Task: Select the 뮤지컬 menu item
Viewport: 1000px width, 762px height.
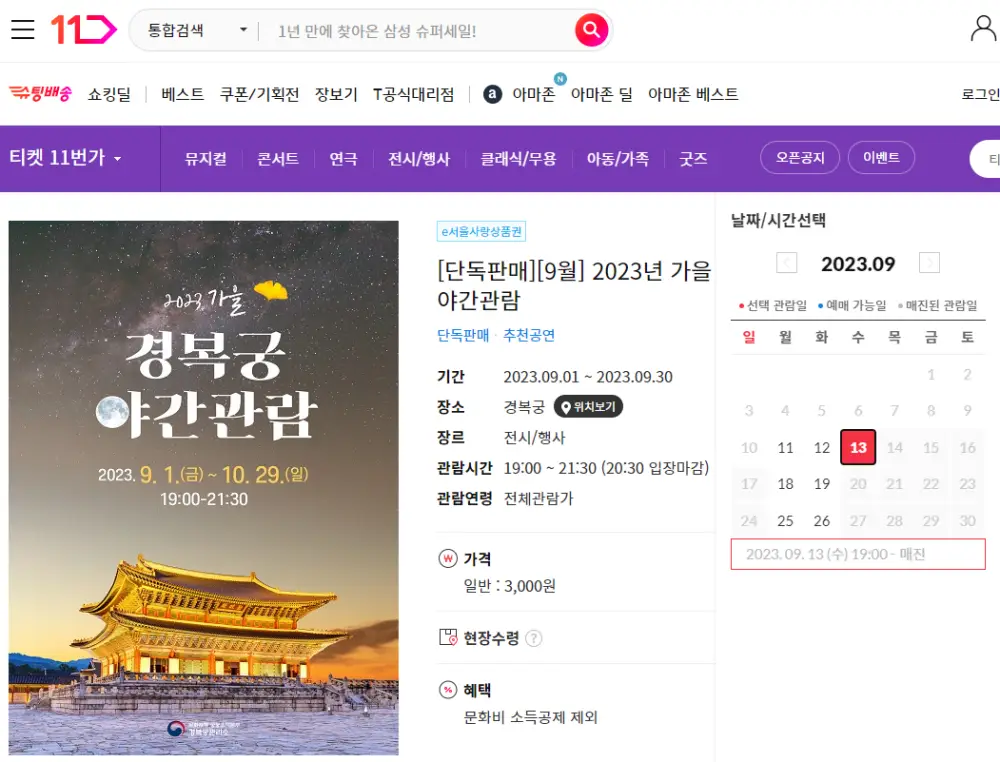Action: coord(205,160)
